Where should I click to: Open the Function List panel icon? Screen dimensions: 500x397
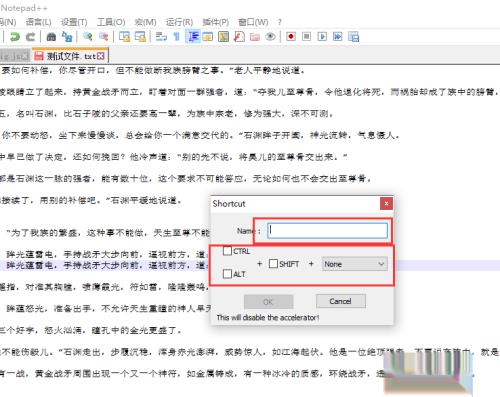239,36
